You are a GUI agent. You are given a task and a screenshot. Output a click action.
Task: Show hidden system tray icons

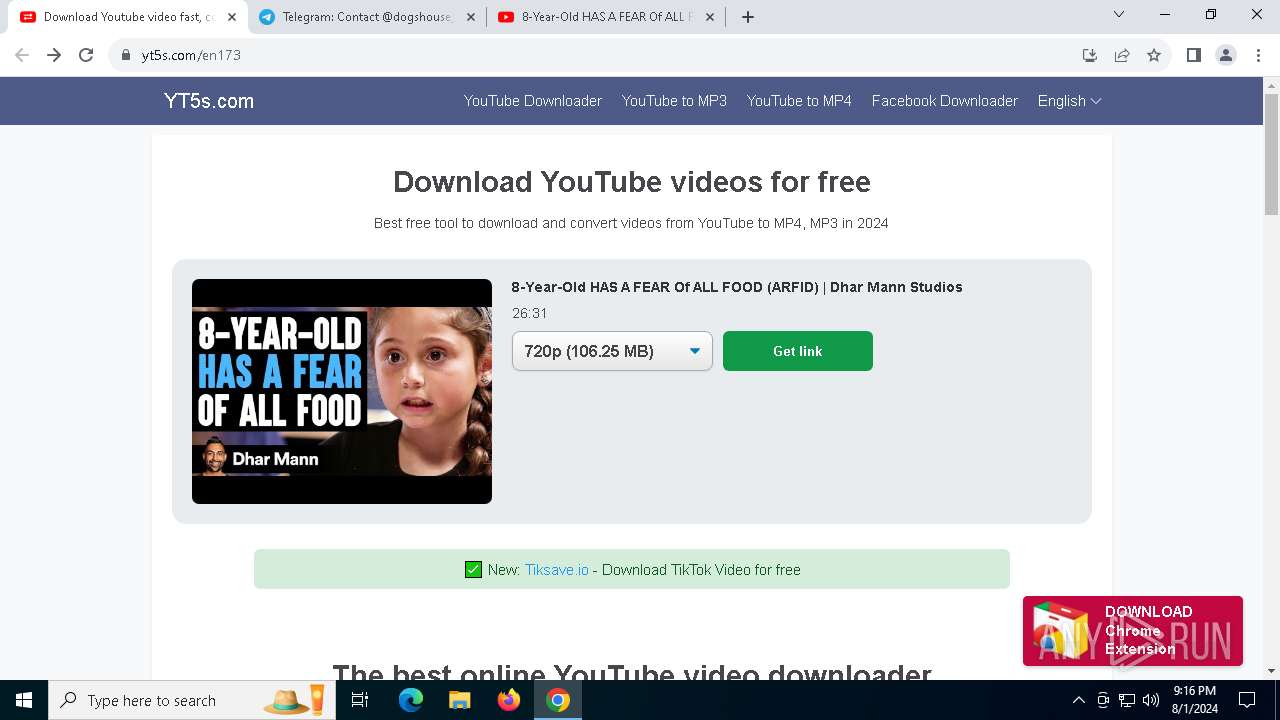coord(1078,700)
